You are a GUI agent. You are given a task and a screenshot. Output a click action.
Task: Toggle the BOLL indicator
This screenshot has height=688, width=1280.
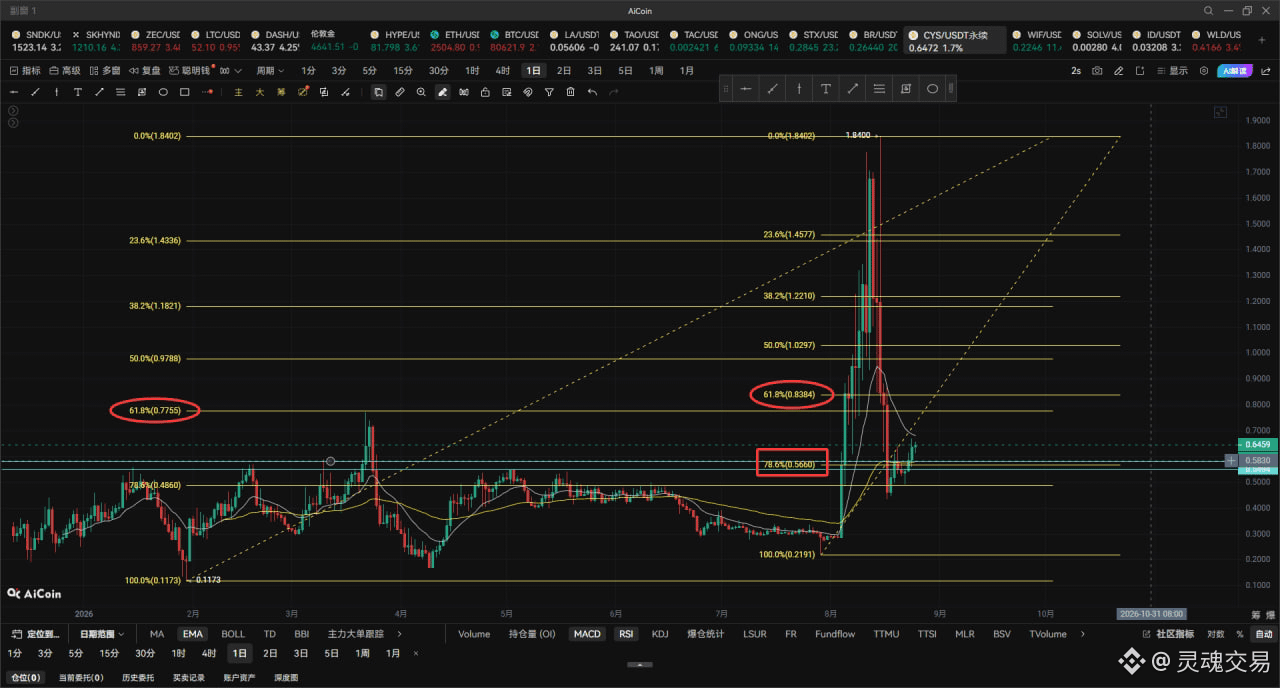233,634
